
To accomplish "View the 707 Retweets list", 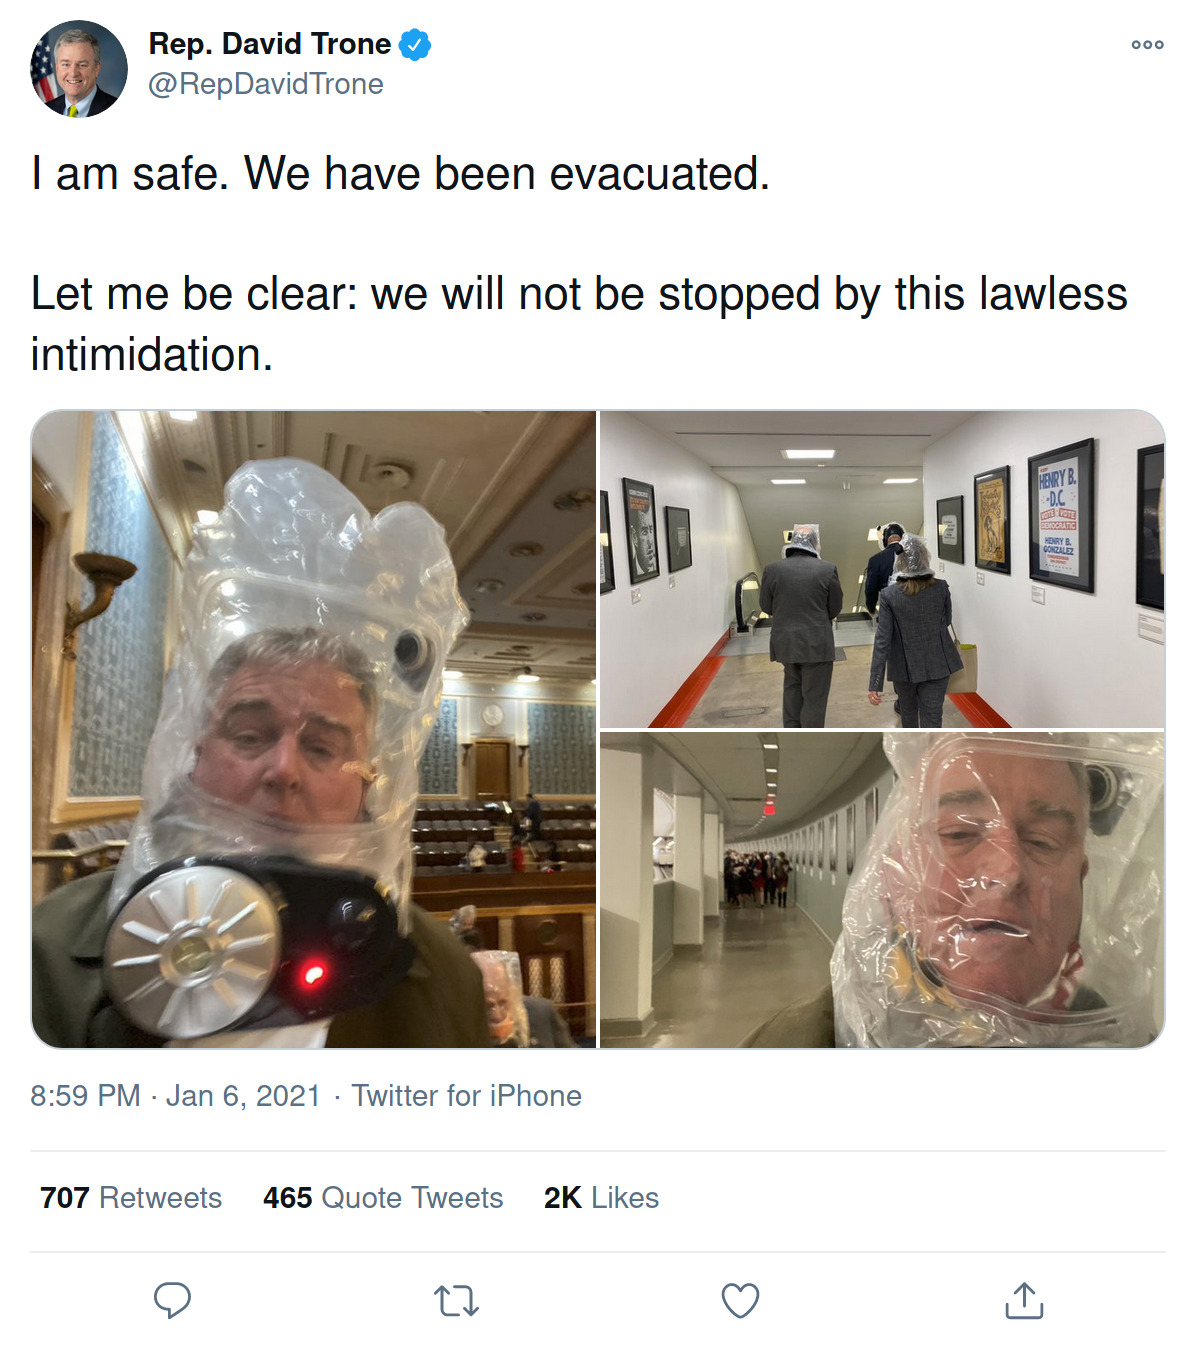I will [131, 1198].
